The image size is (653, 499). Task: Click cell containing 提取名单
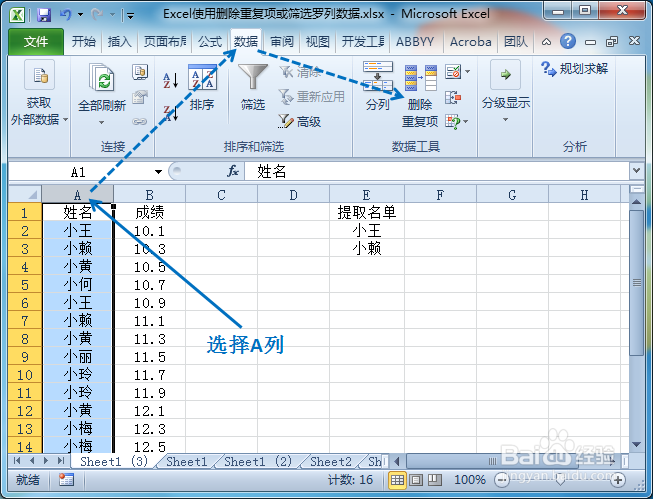pyautogui.click(x=366, y=212)
